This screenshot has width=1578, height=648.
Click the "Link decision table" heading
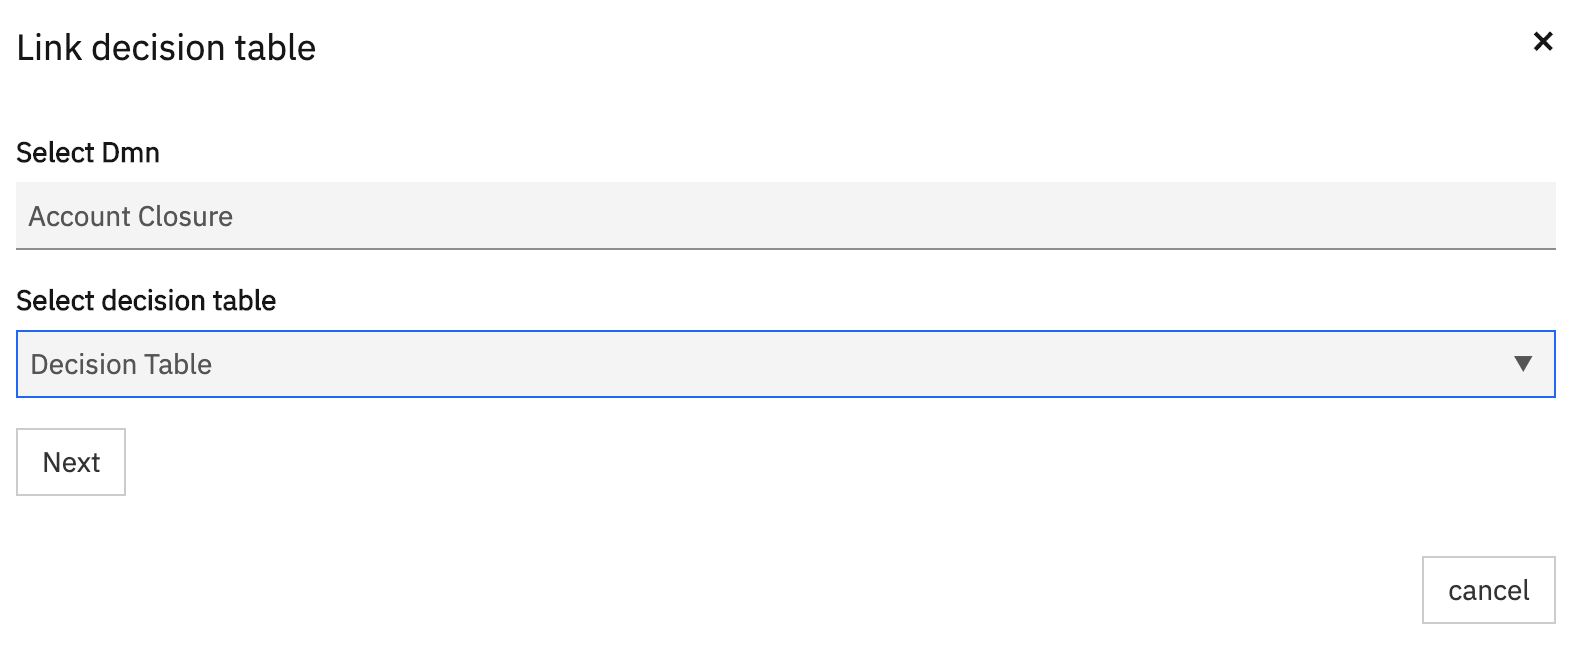(x=166, y=48)
